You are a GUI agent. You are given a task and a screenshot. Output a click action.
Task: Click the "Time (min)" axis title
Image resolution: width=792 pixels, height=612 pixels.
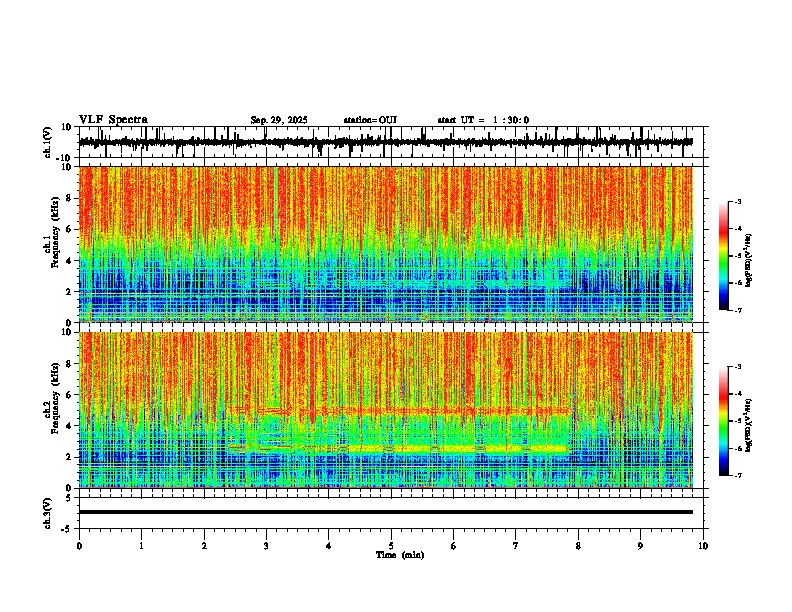400,555
